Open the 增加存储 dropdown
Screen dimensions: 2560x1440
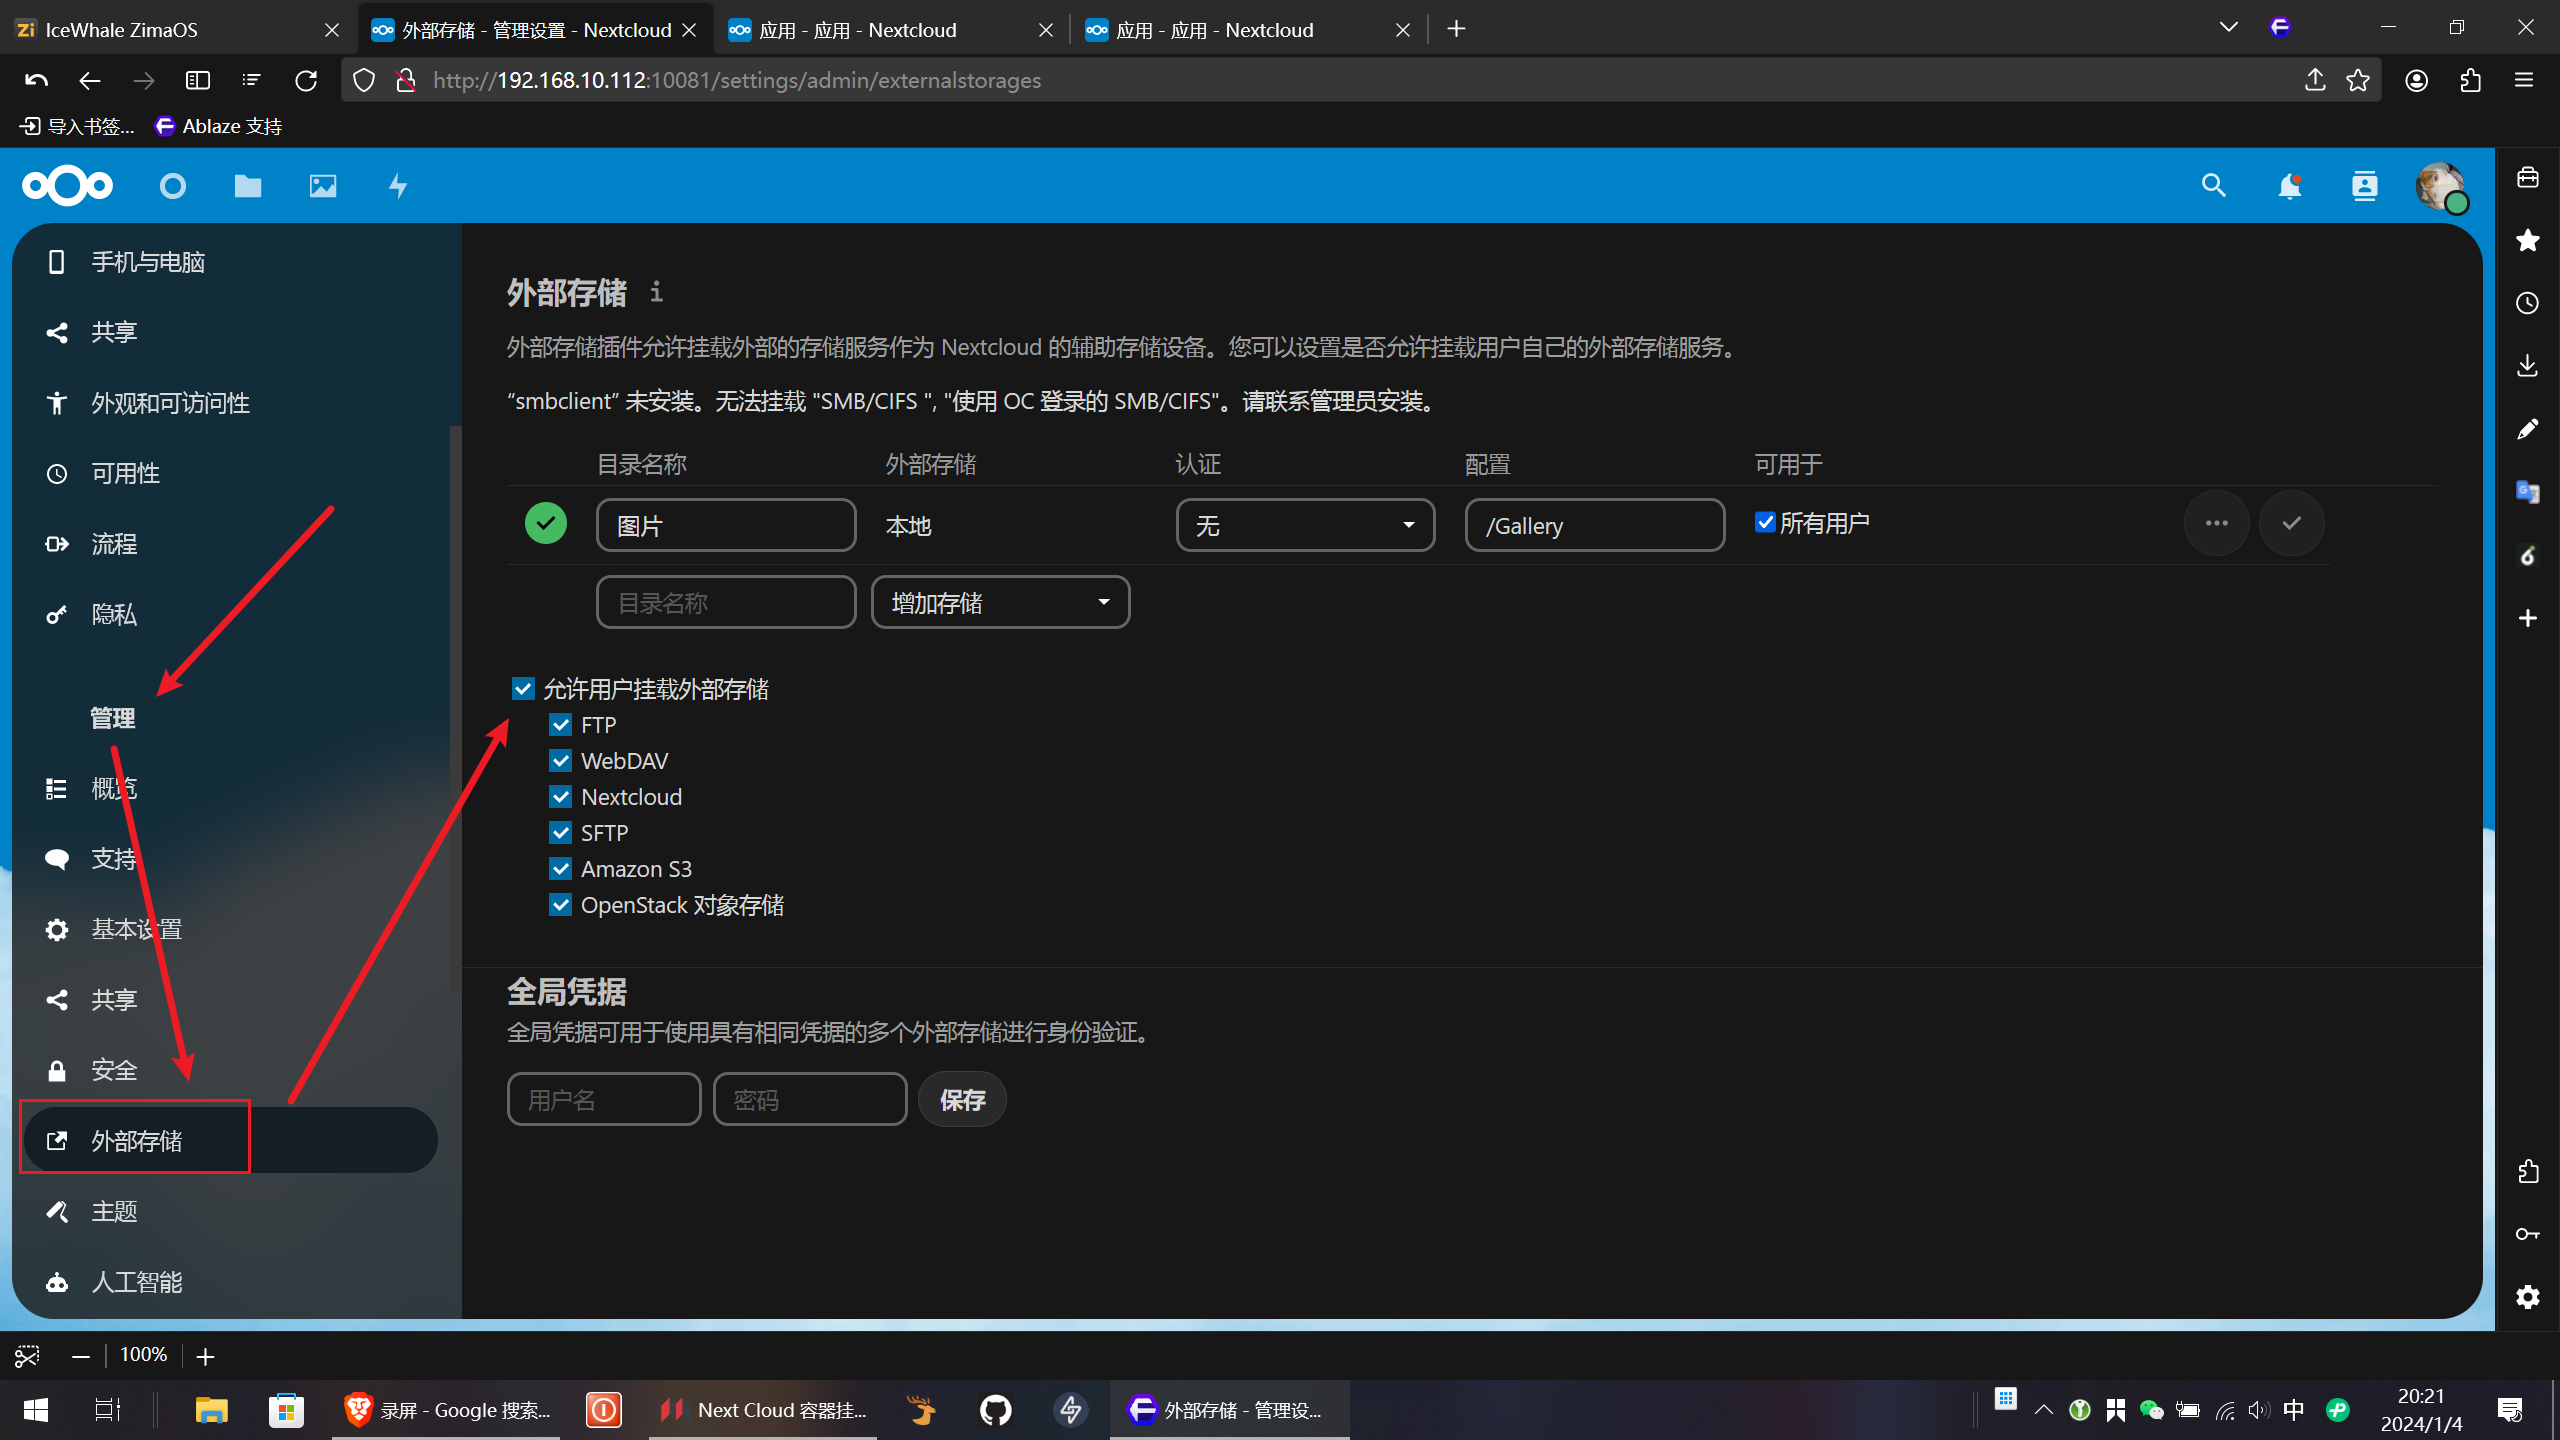click(1000, 602)
